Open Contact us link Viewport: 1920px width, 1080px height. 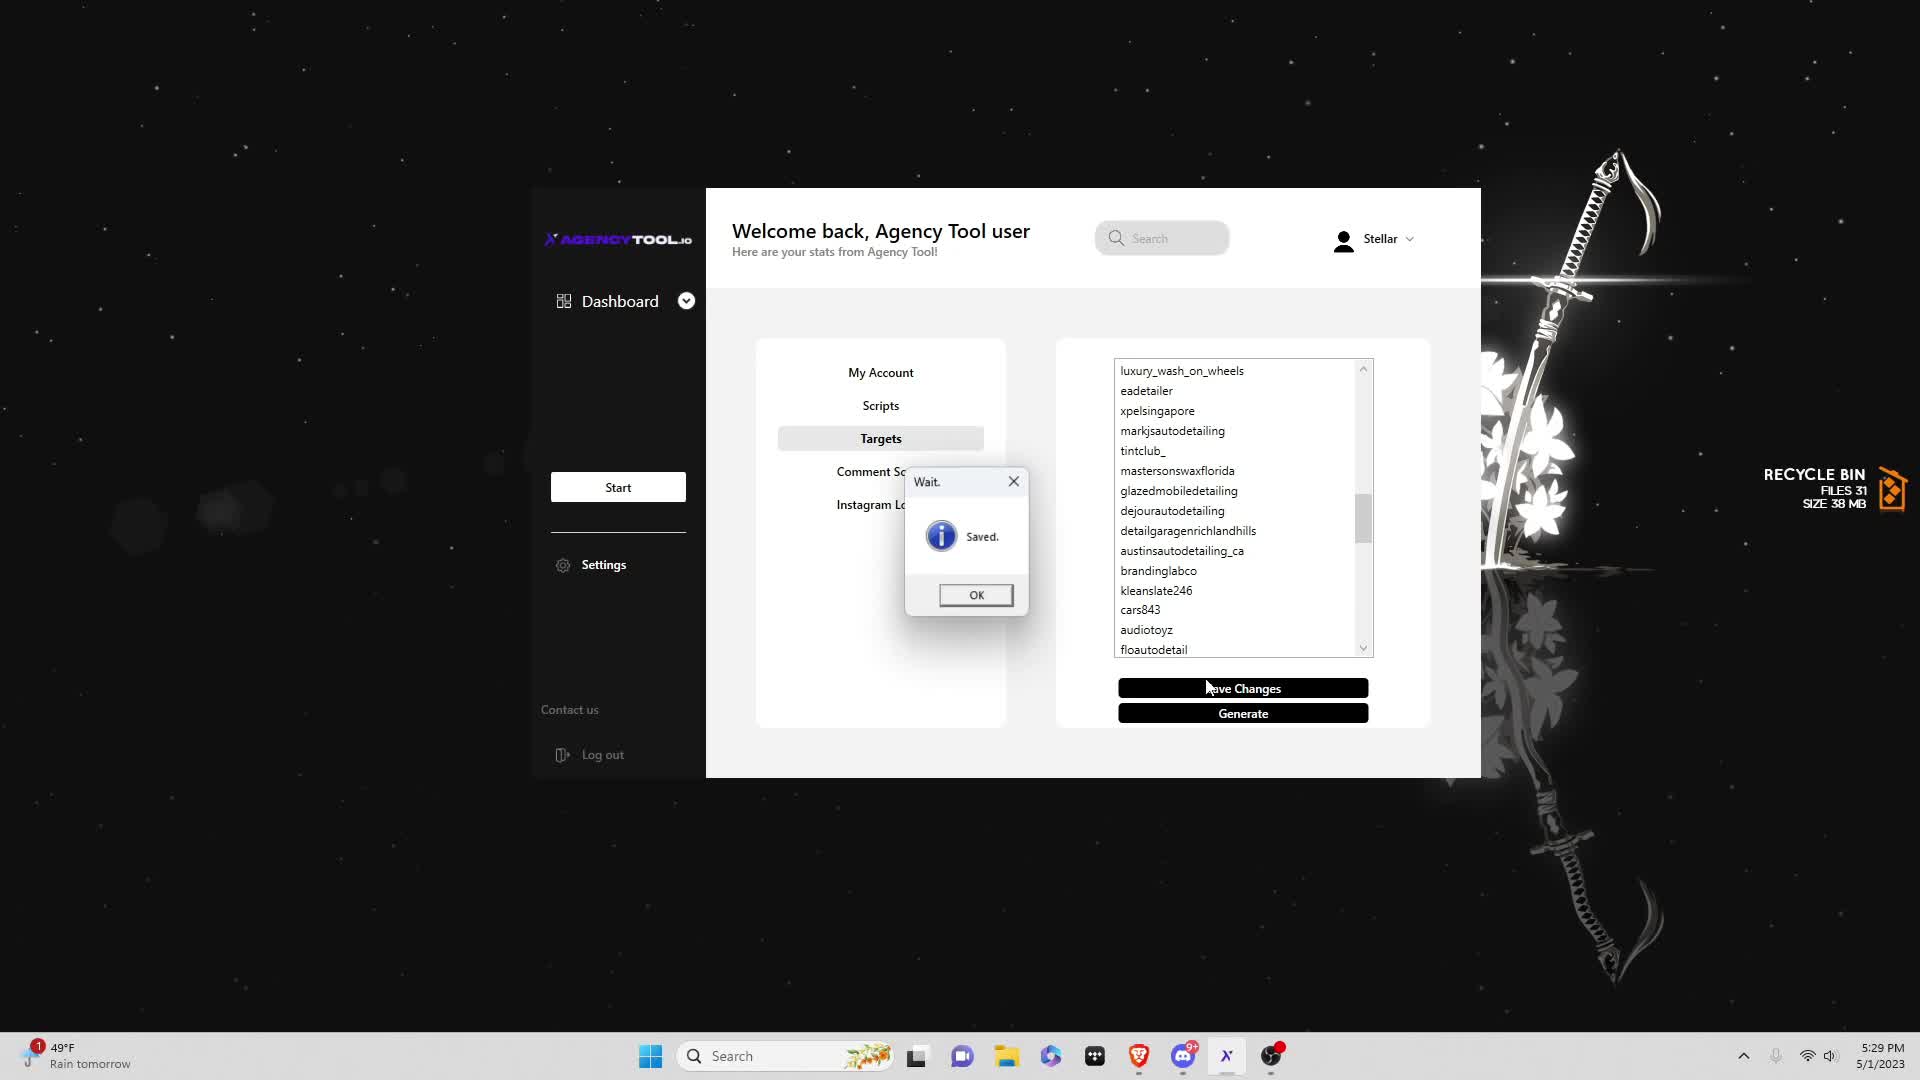point(570,710)
